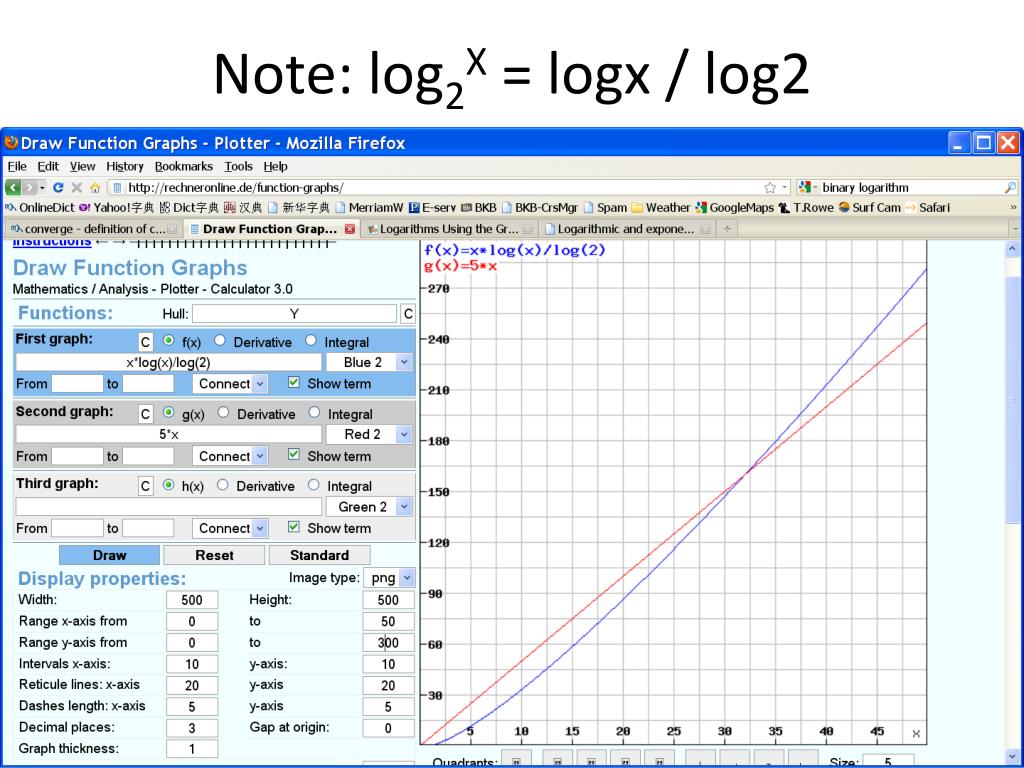Screen dimensions: 1024x768
Task: Open the BKB-CrsMgr bookmark
Action: (x=539, y=208)
